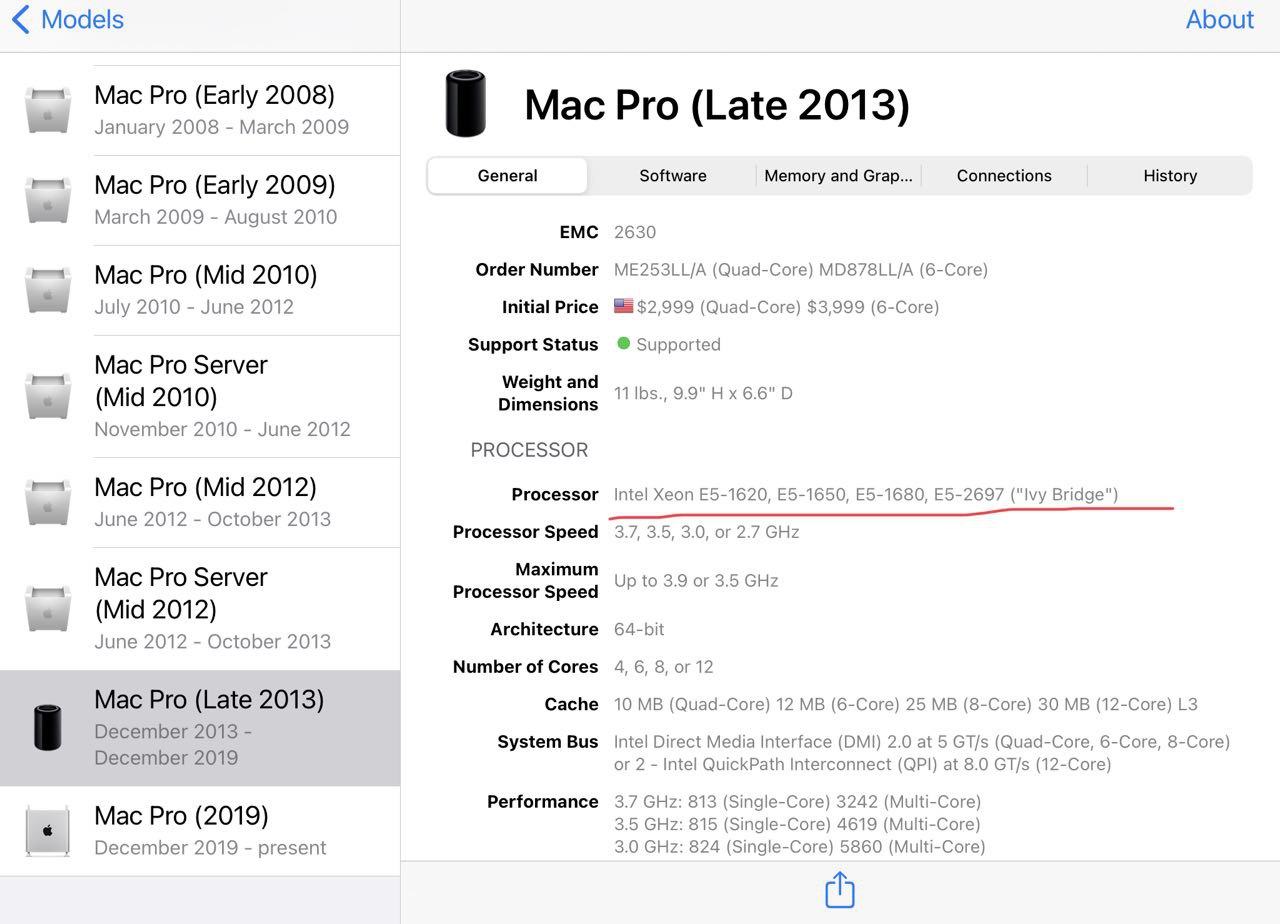This screenshot has width=1280, height=924.
Task: Tap the Up to 3.9 or 3.5 GHz value
Action: [x=696, y=580]
